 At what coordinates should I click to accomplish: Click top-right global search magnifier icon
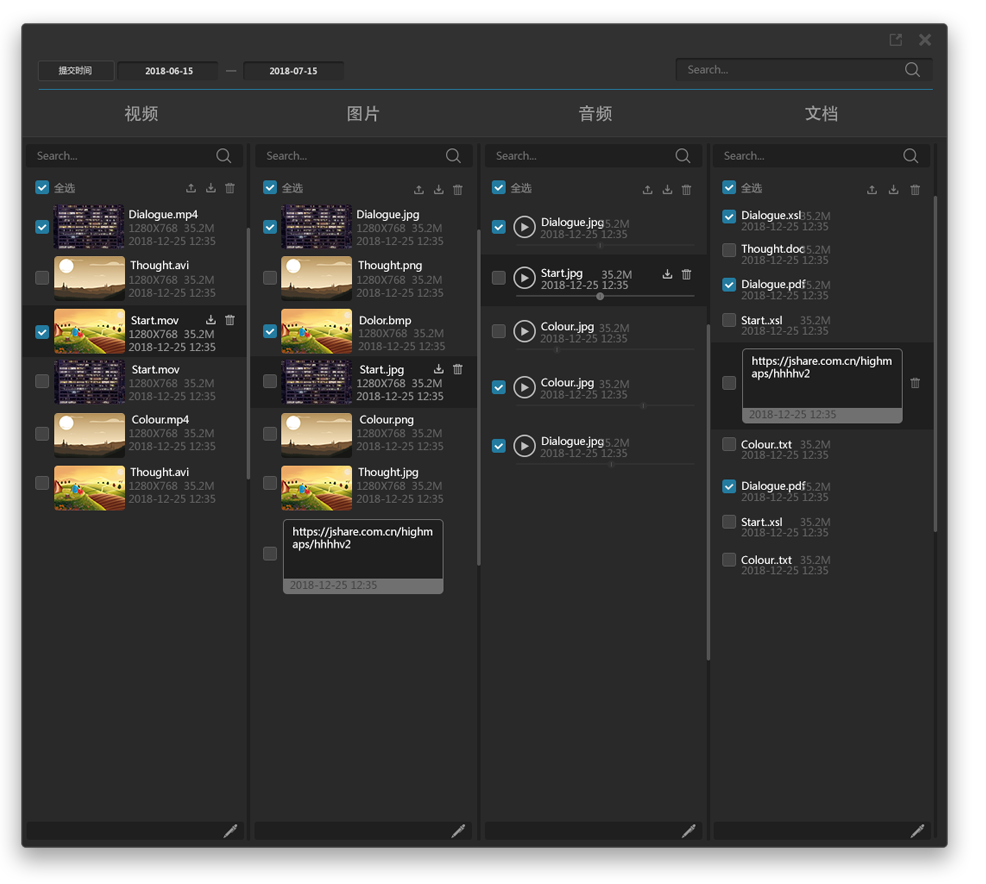click(x=912, y=70)
